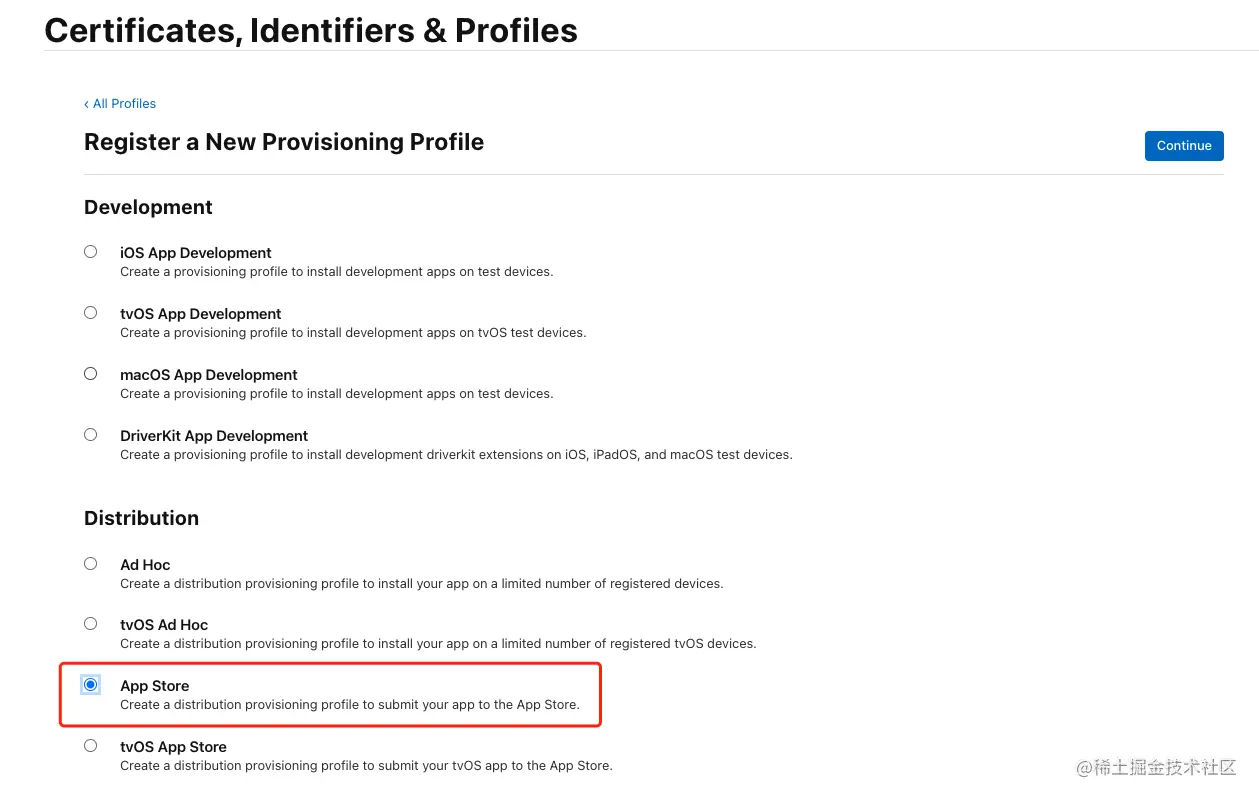This screenshot has height=800, width=1259.
Task: Click the "DriverKit App Development" option title
Action: click(x=214, y=436)
